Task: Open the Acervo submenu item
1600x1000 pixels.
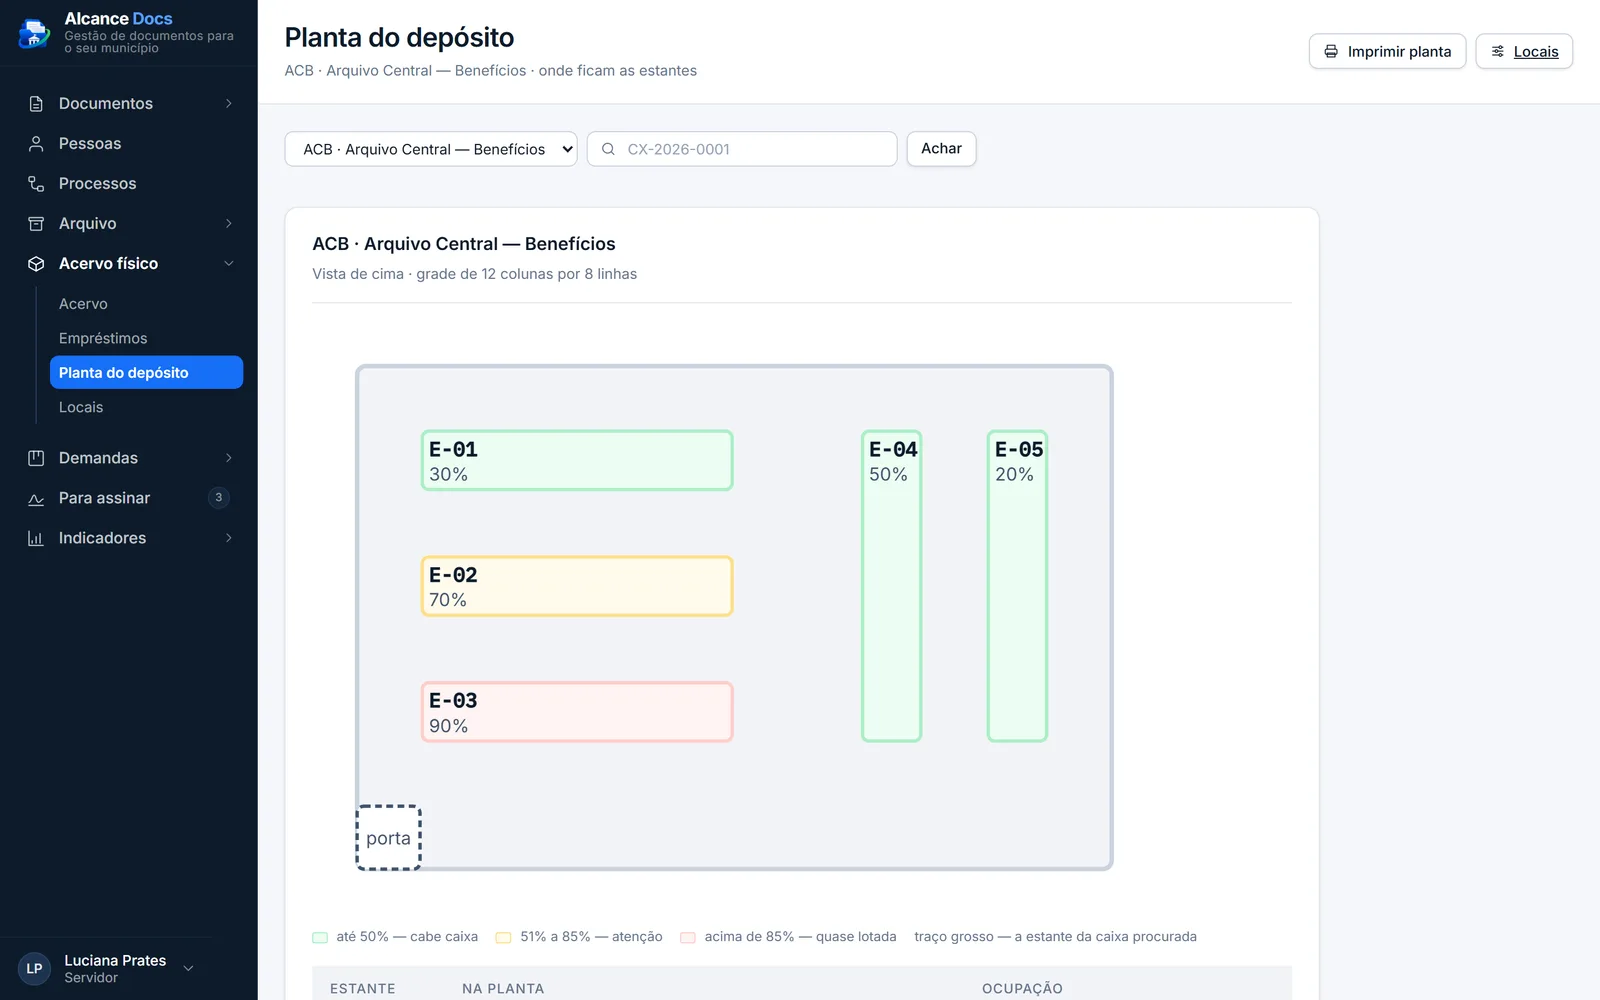Action: click(x=146, y=304)
